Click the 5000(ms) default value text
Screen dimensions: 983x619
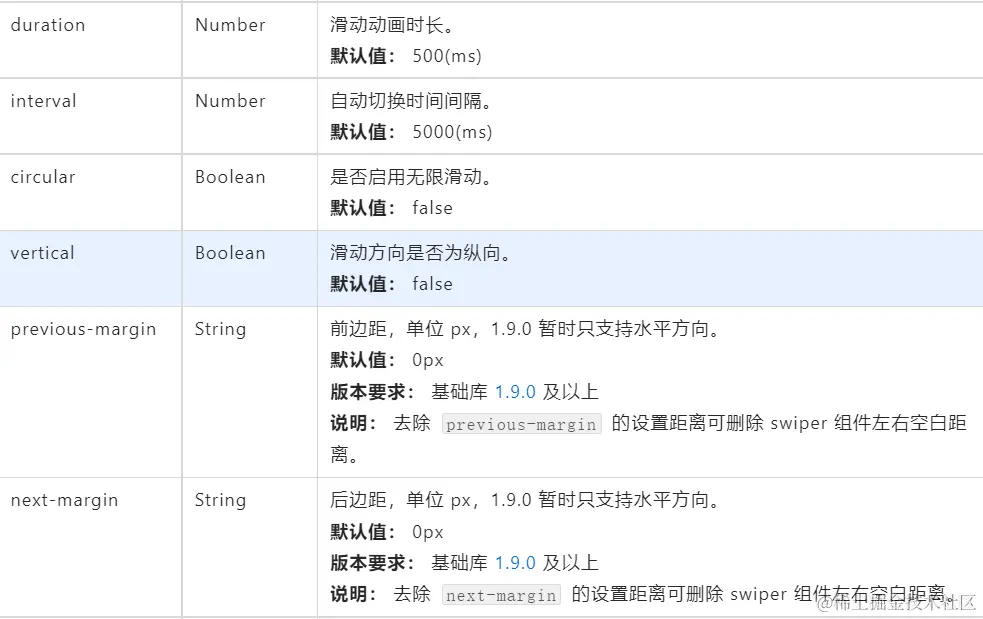pos(452,132)
